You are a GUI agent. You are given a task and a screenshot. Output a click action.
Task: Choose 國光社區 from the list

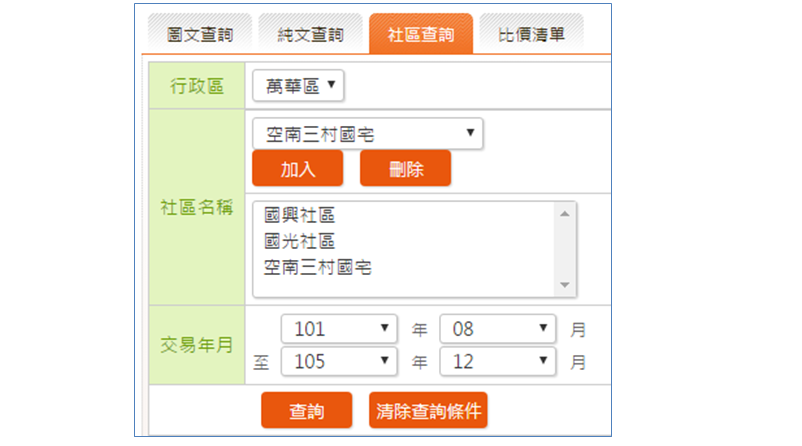(299, 241)
